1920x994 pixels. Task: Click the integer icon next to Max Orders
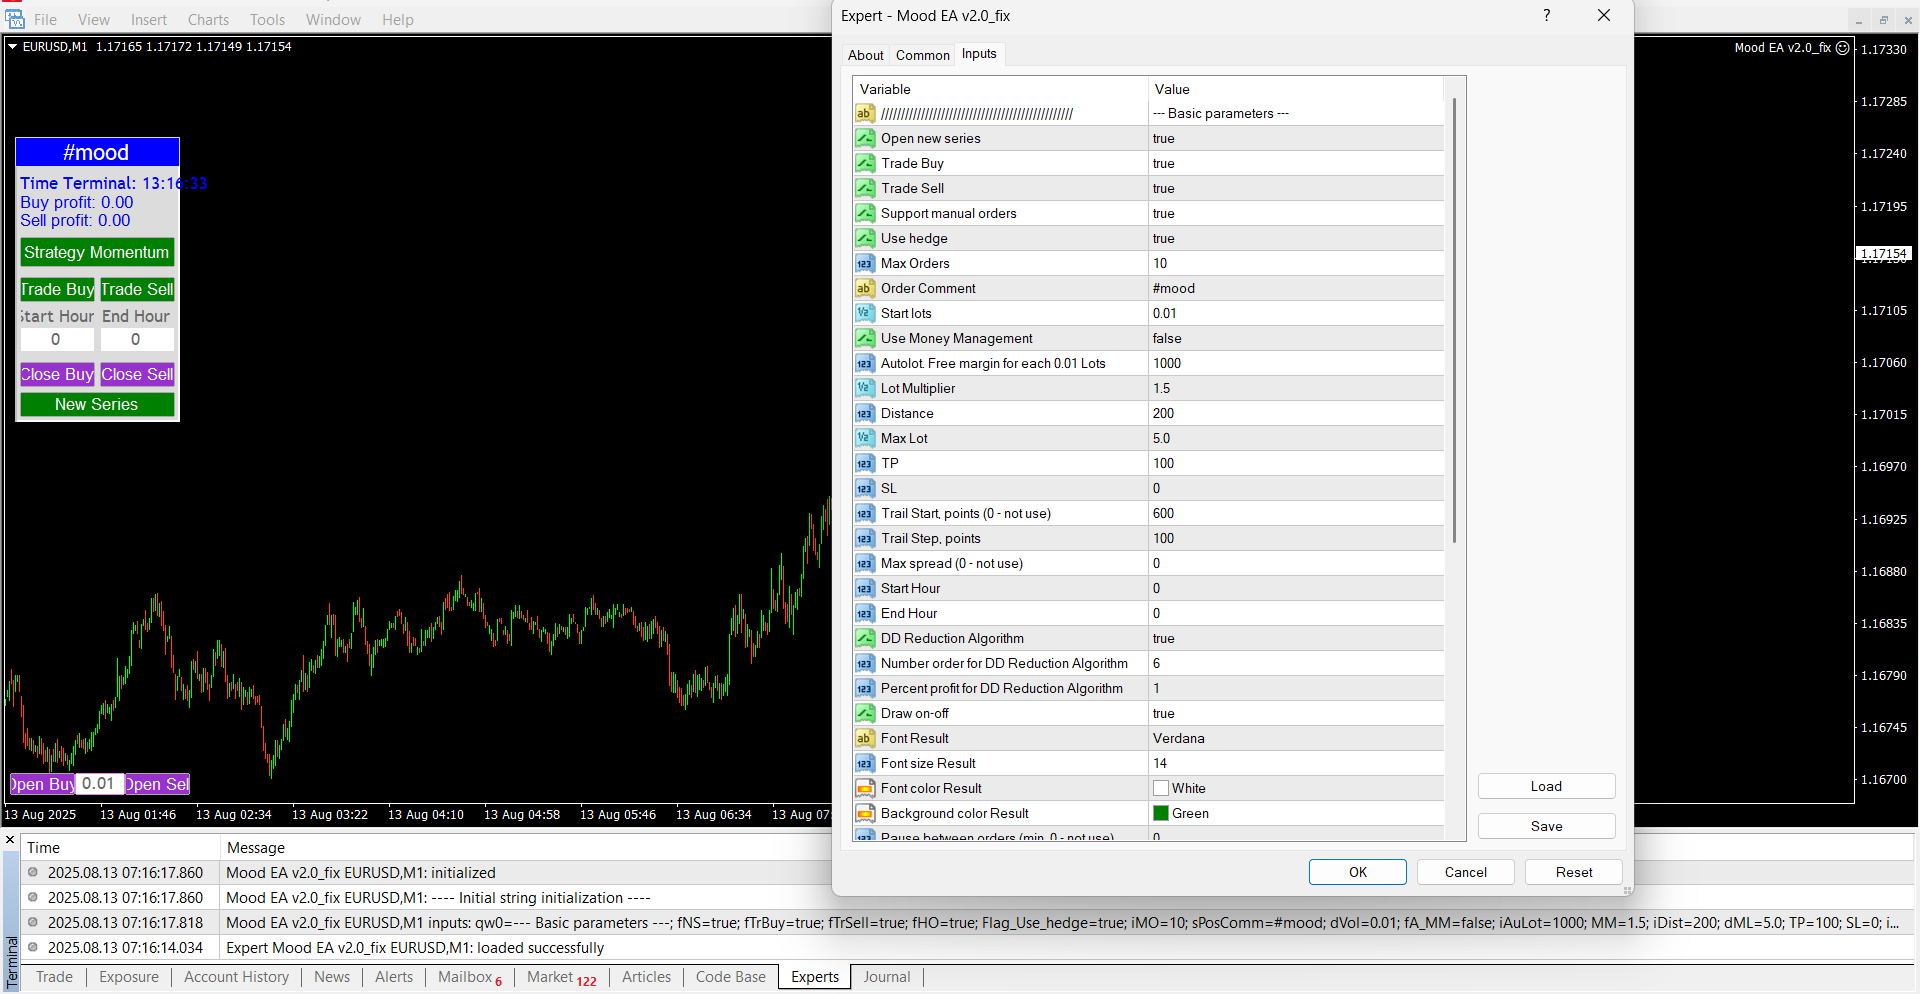tap(865, 263)
